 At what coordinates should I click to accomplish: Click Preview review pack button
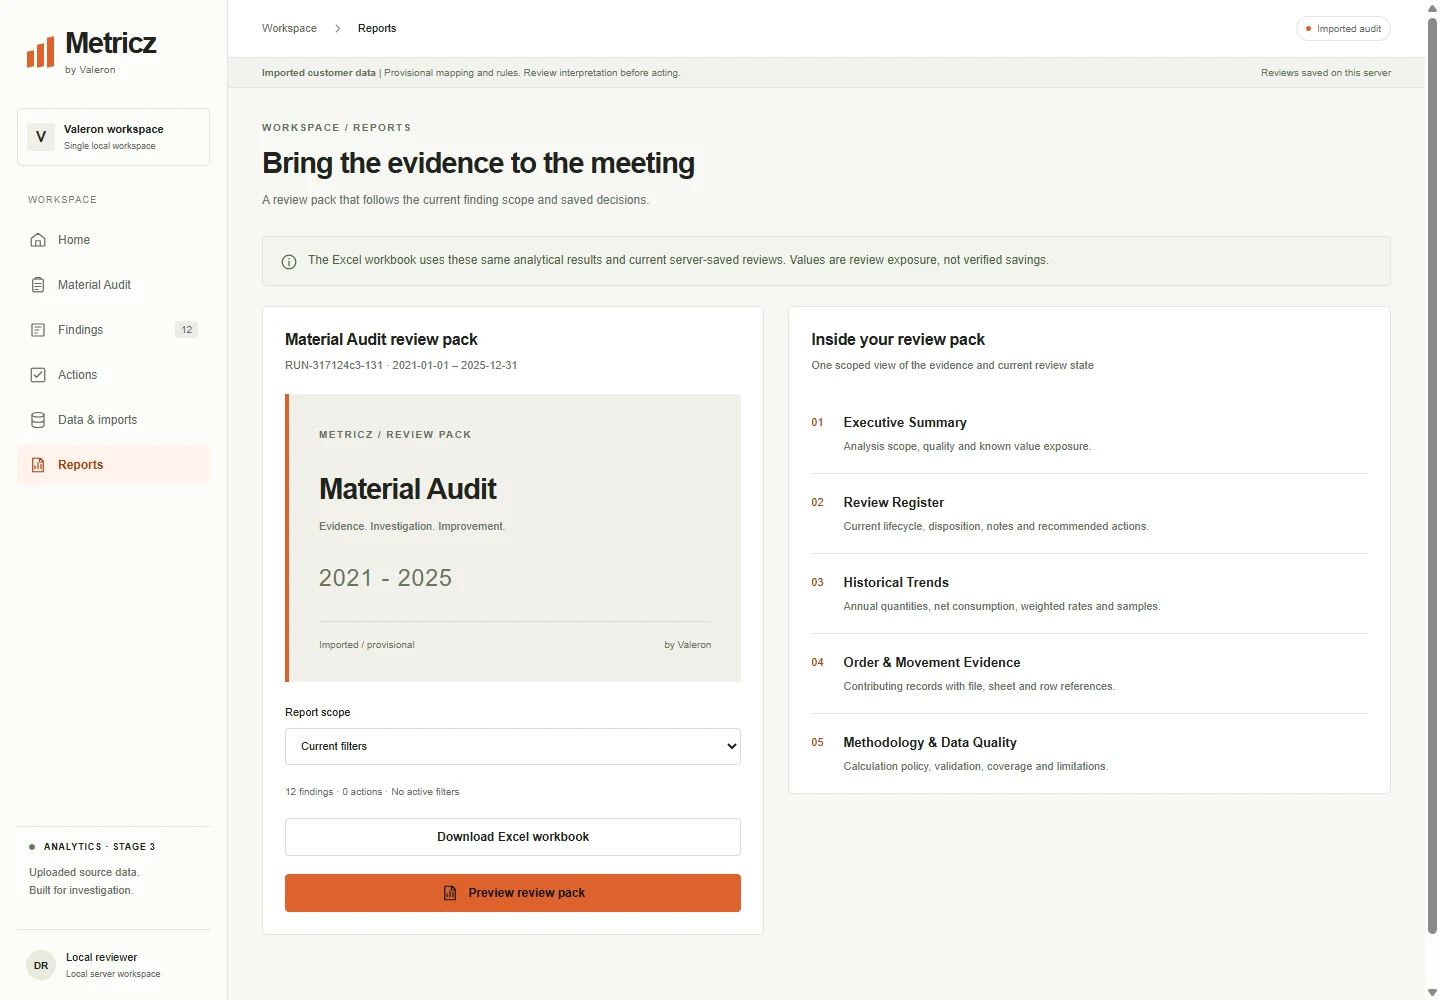coord(513,893)
